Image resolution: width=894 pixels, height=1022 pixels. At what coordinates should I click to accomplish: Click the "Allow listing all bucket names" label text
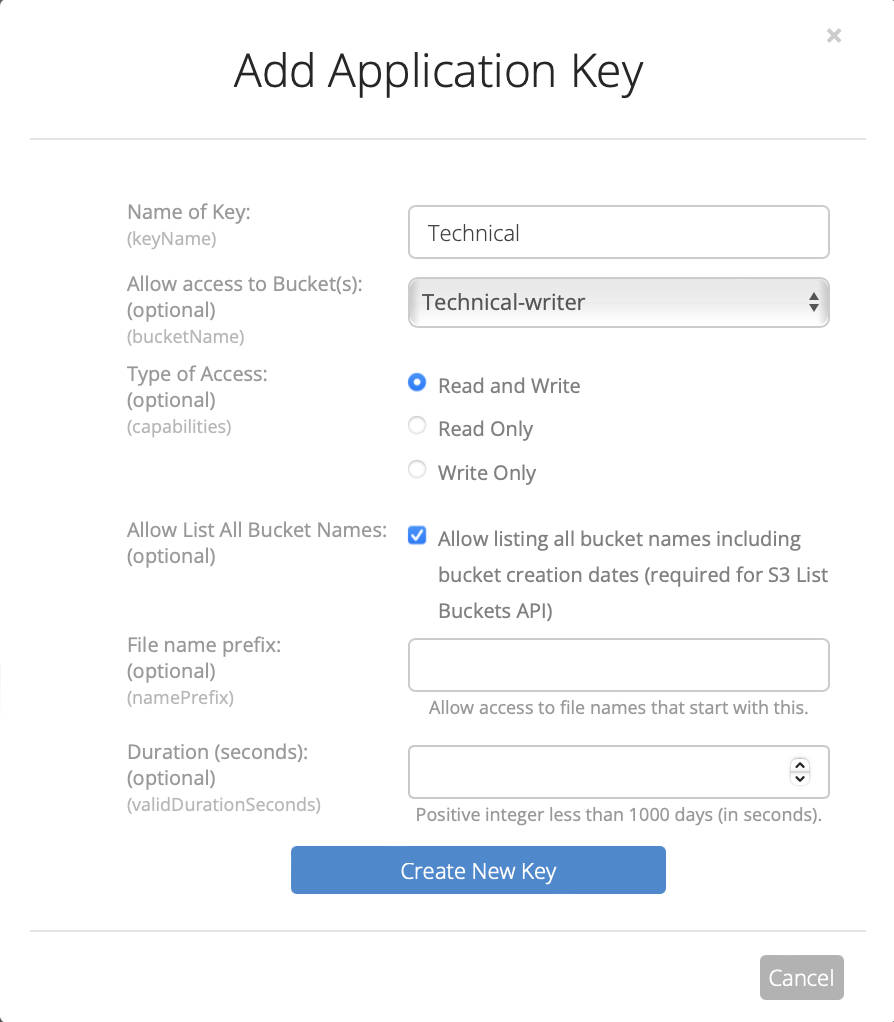coord(619,539)
